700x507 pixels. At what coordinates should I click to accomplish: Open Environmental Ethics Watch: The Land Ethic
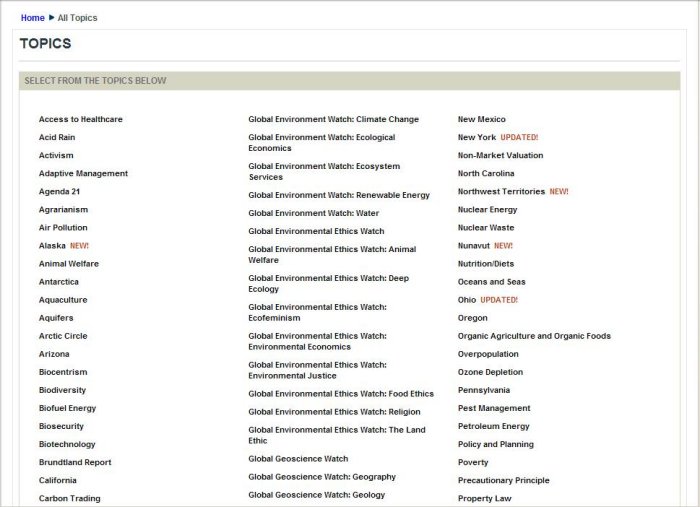[337, 435]
